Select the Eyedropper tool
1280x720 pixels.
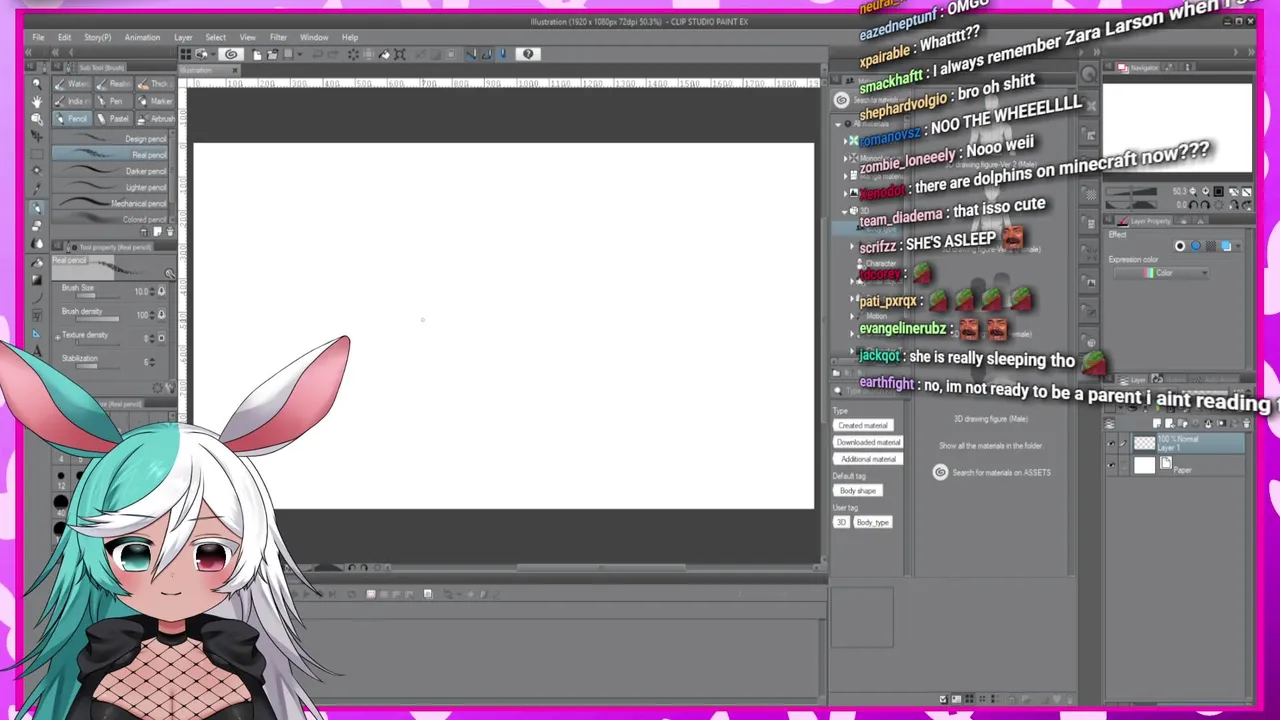click(37, 188)
